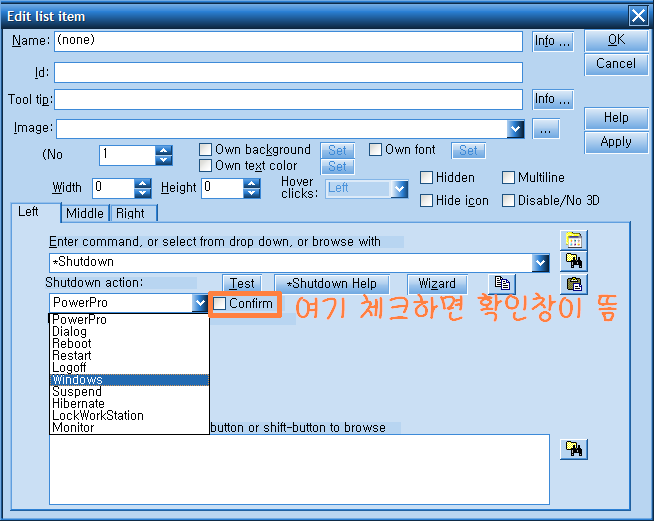Launch the Wizard button
The height and width of the screenshot is (521, 654).
tap(437, 284)
